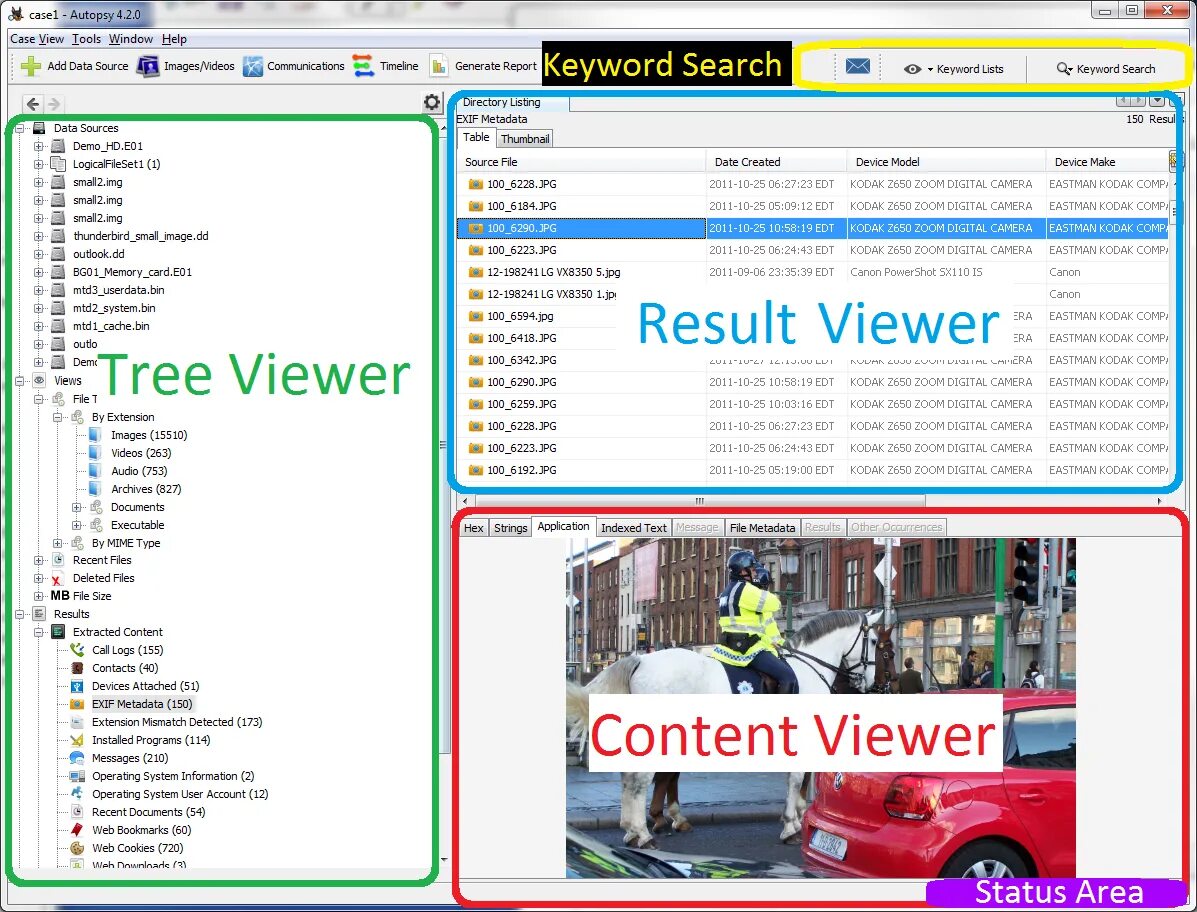This screenshot has width=1197, height=912.
Task: Click the envelope icon in the toolbar
Action: [x=857, y=67]
